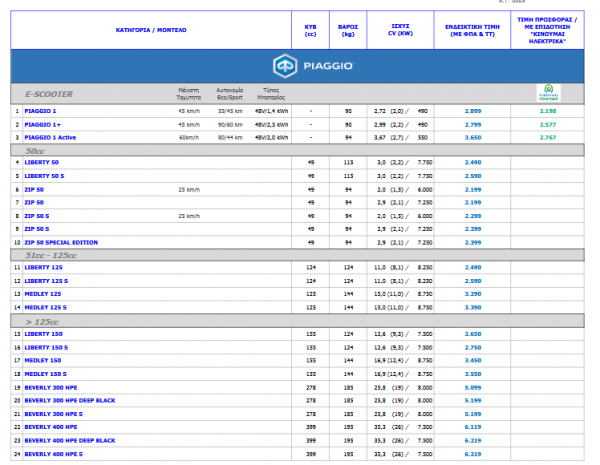
Task: Select the PIAGGIO 1+ model name
Action: tap(42, 125)
